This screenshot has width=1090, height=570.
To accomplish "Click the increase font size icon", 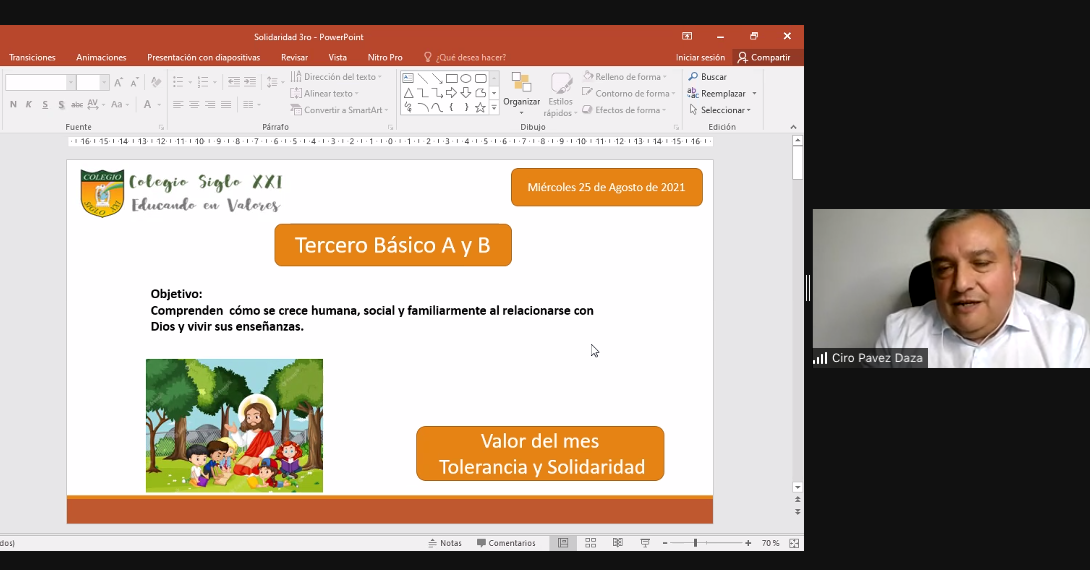I will click(x=118, y=83).
